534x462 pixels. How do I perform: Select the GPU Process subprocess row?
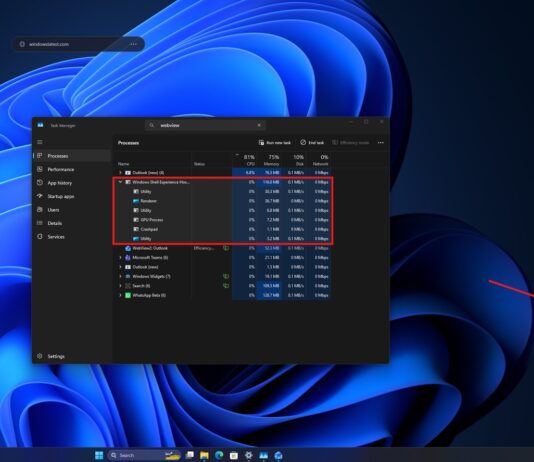click(223, 220)
